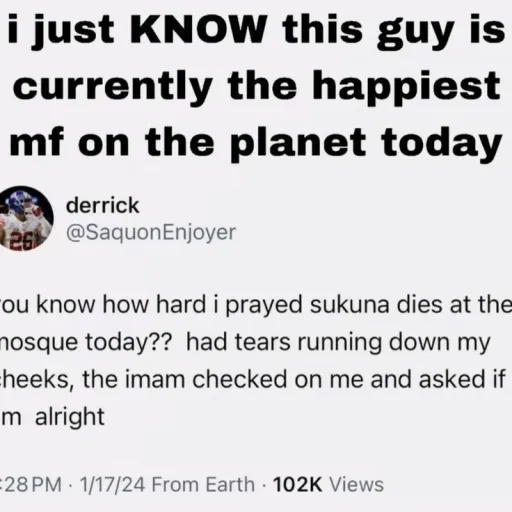
Task: Open the 102K view count number
Action: (298, 484)
